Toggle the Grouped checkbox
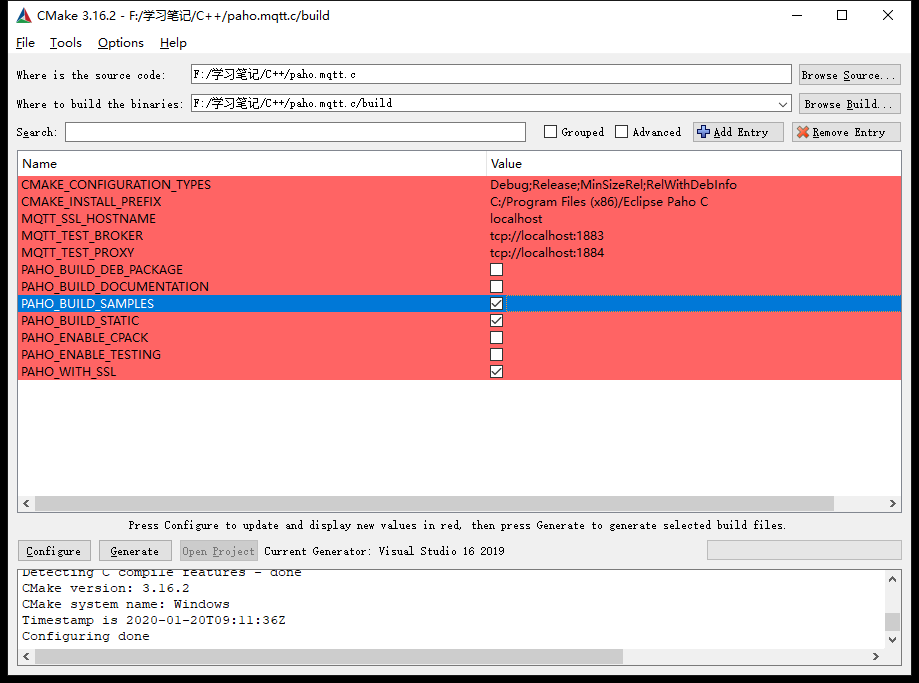Viewport: 919px width, 683px height. [x=550, y=132]
